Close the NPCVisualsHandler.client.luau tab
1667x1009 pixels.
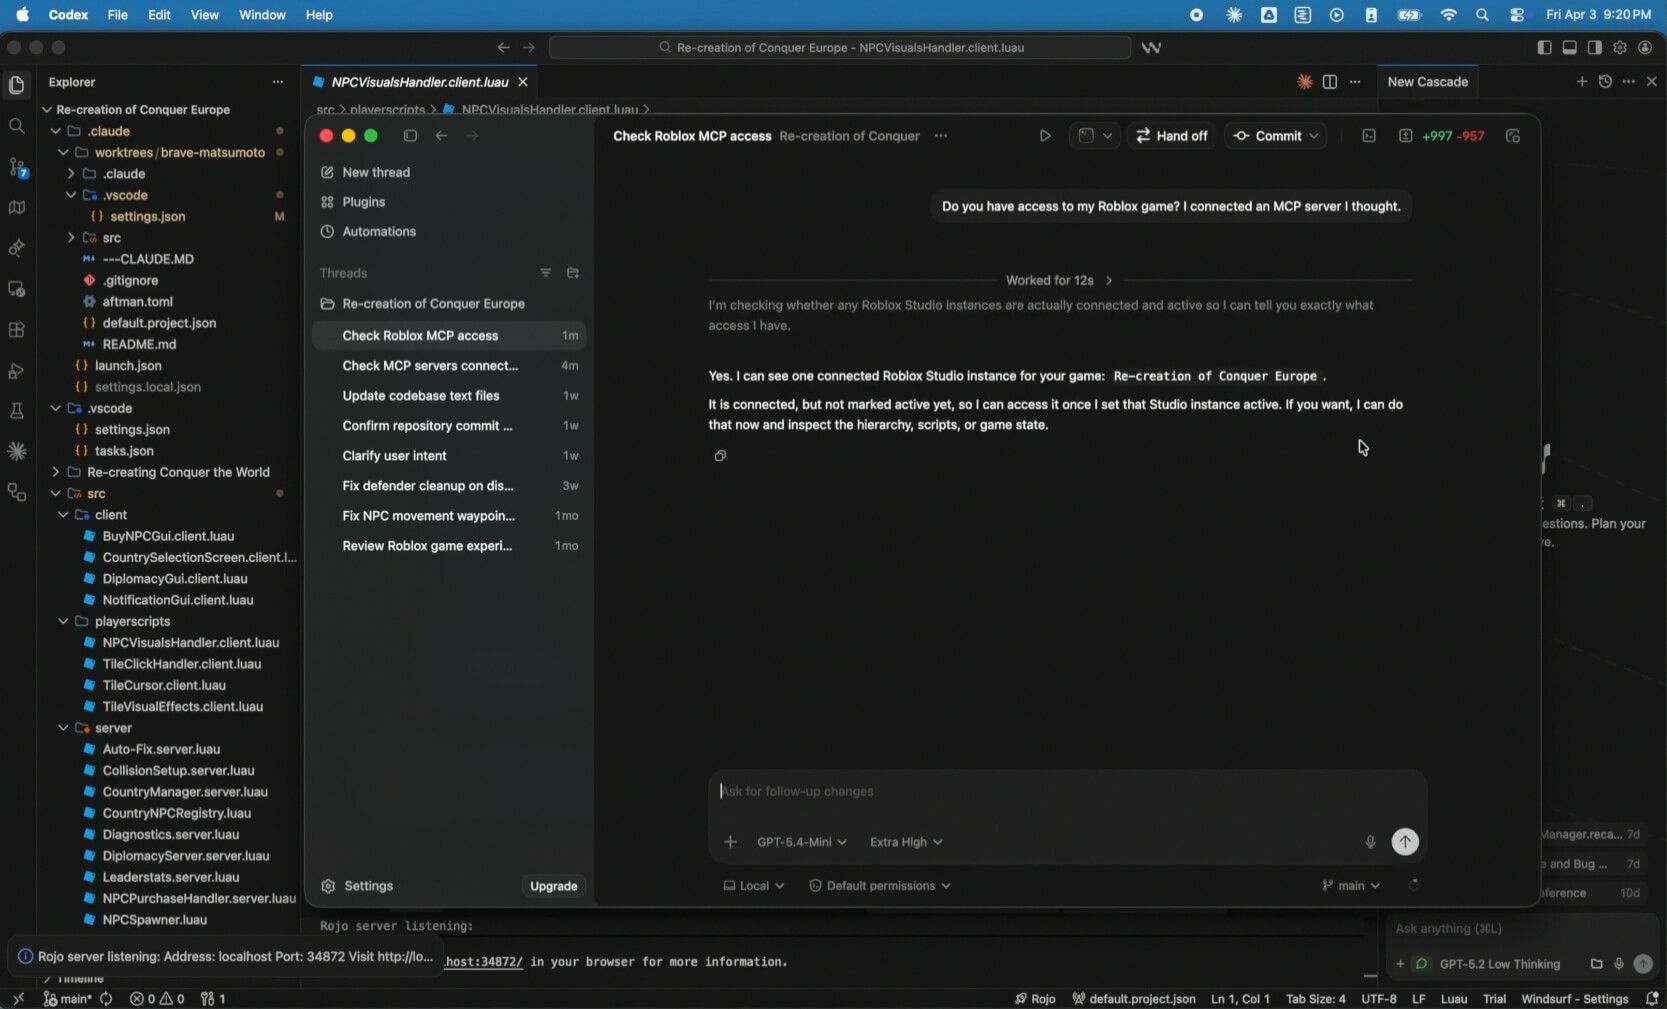(523, 82)
